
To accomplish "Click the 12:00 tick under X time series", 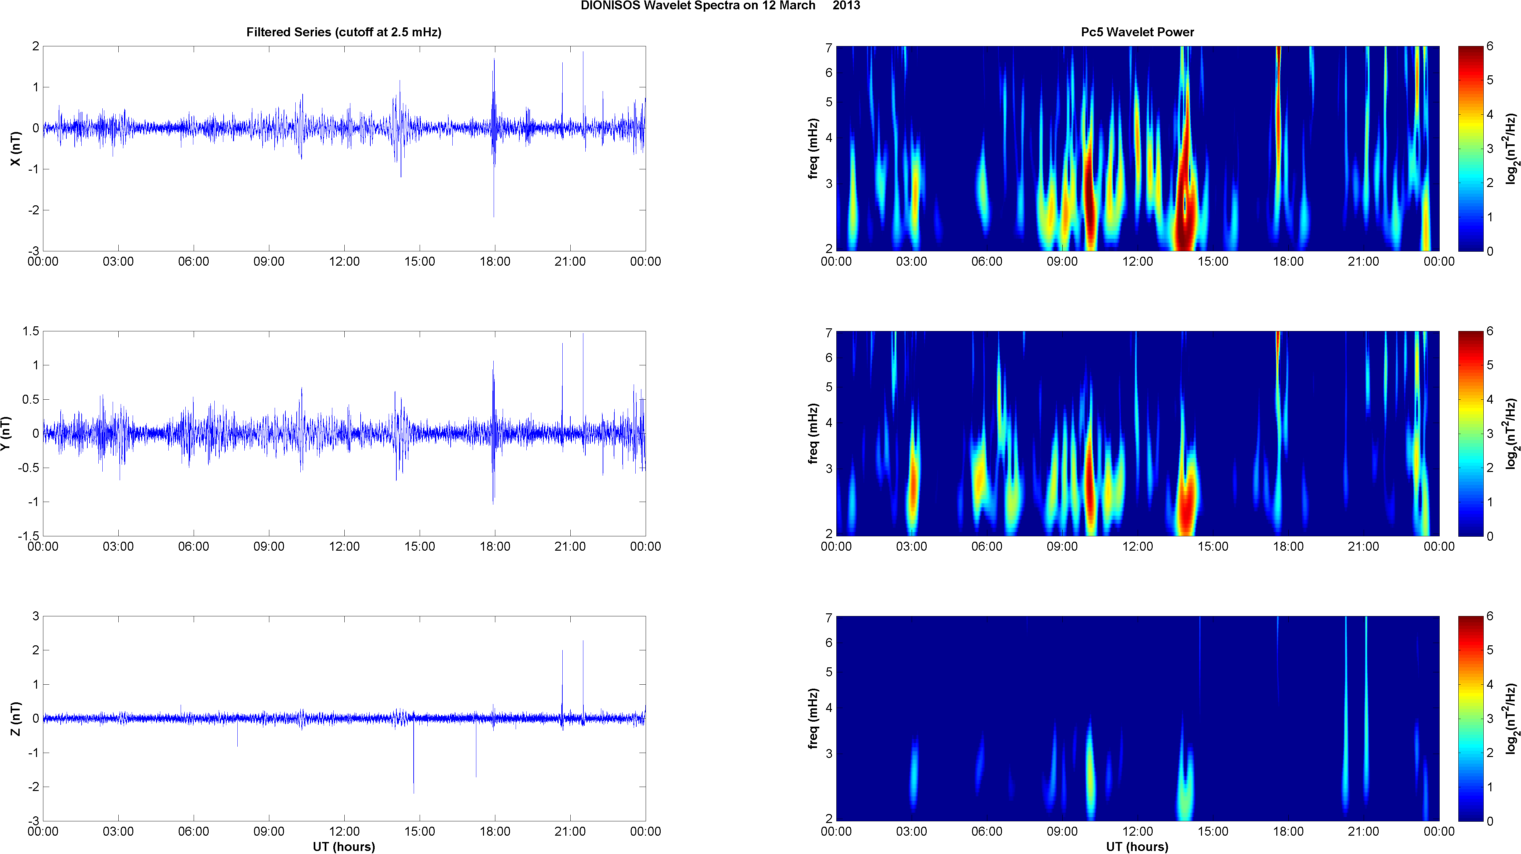I will pos(344,262).
